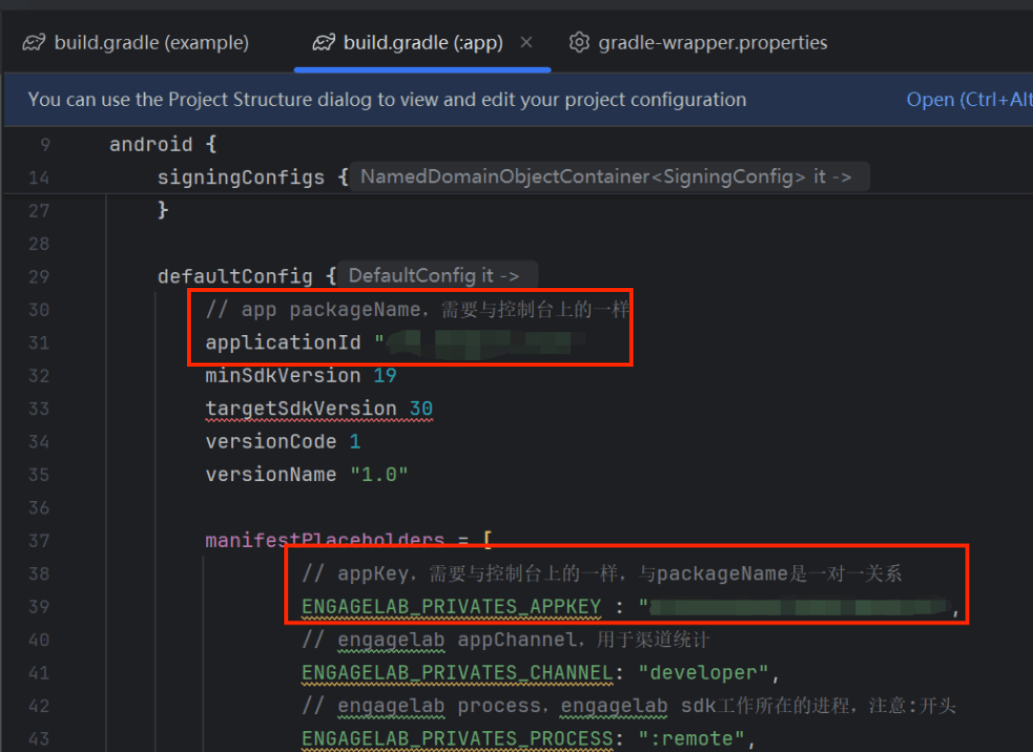
Task: Switch to build.gradle (example) tab
Action: tap(136, 43)
